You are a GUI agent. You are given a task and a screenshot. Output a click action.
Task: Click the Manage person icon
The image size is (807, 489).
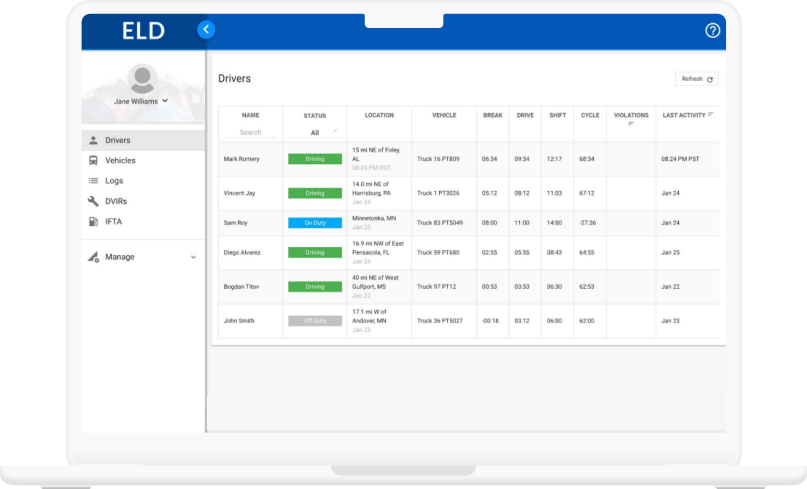[93, 257]
